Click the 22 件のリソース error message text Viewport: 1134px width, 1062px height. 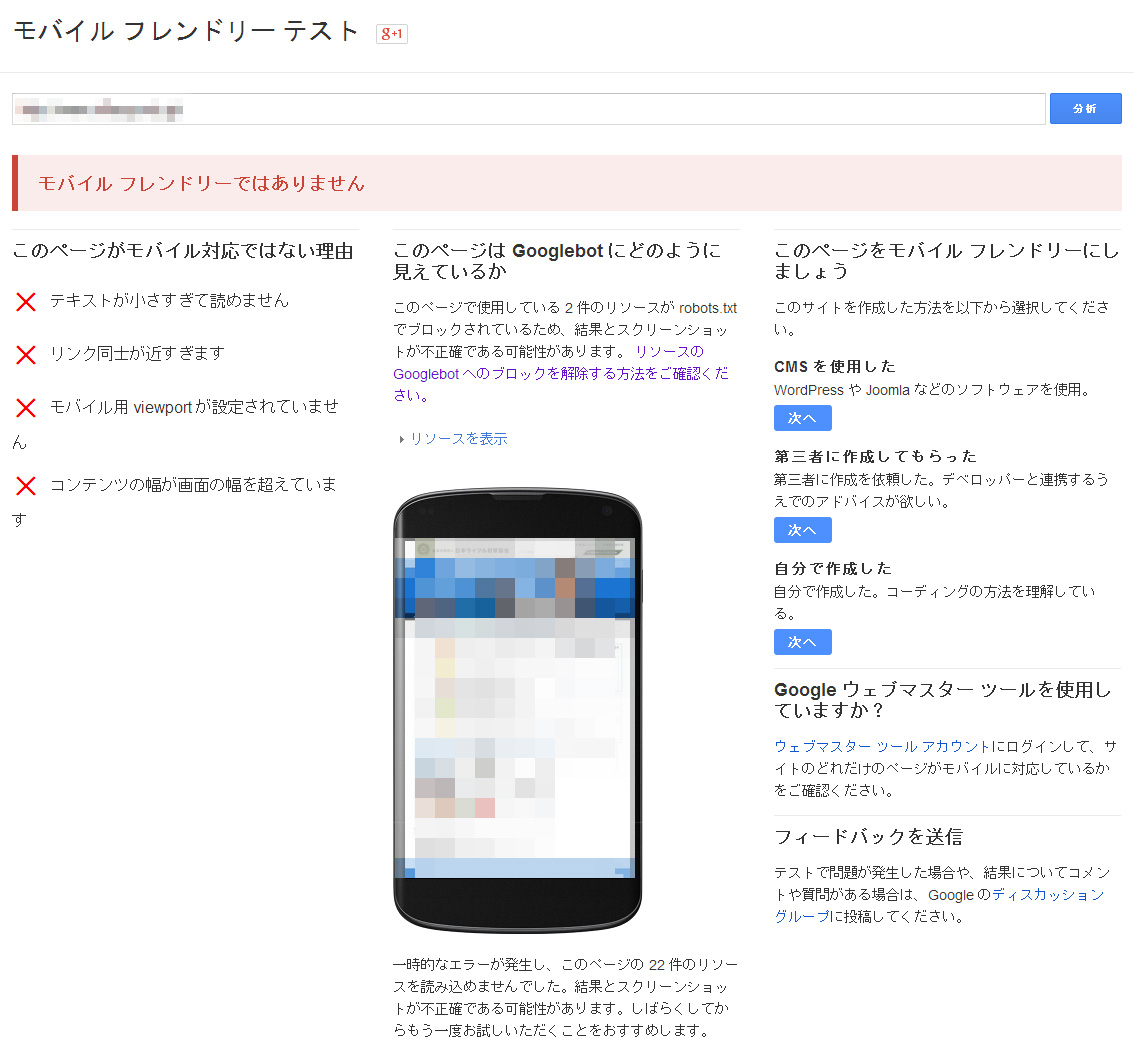coord(566,997)
